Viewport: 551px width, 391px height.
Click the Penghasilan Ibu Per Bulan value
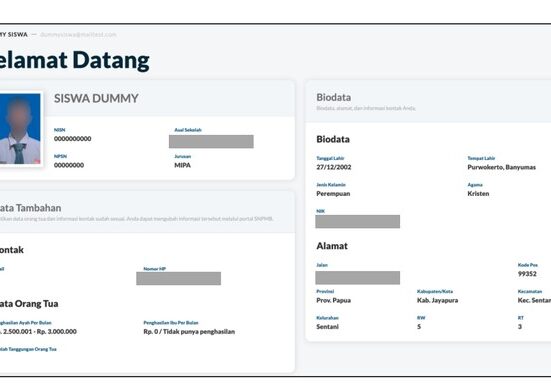[189, 332]
